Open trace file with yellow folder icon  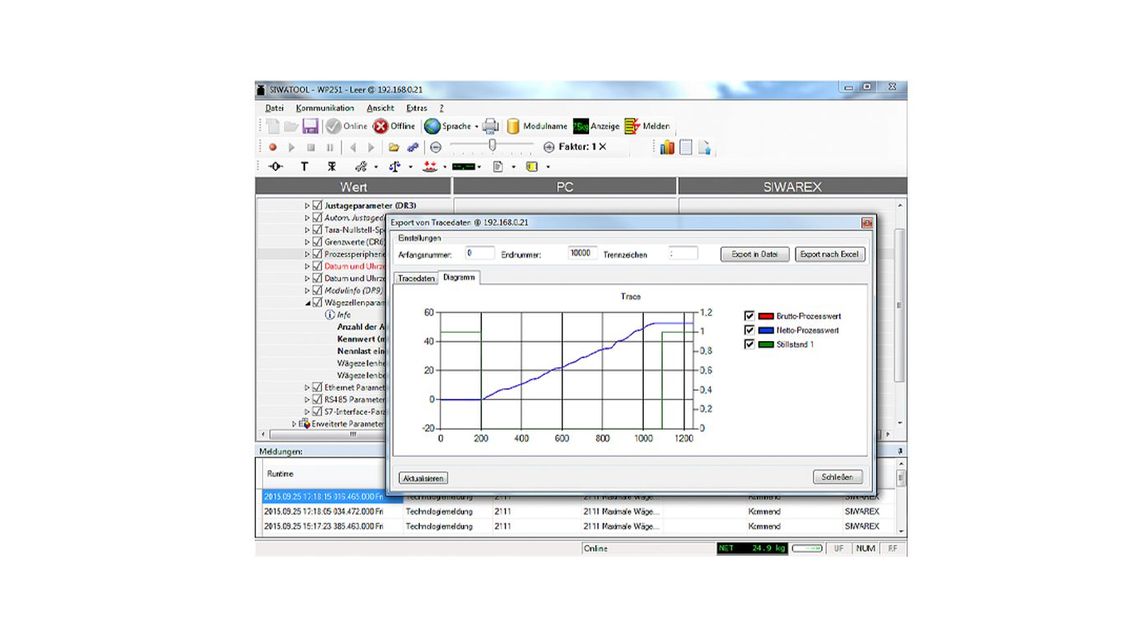pos(394,147)
